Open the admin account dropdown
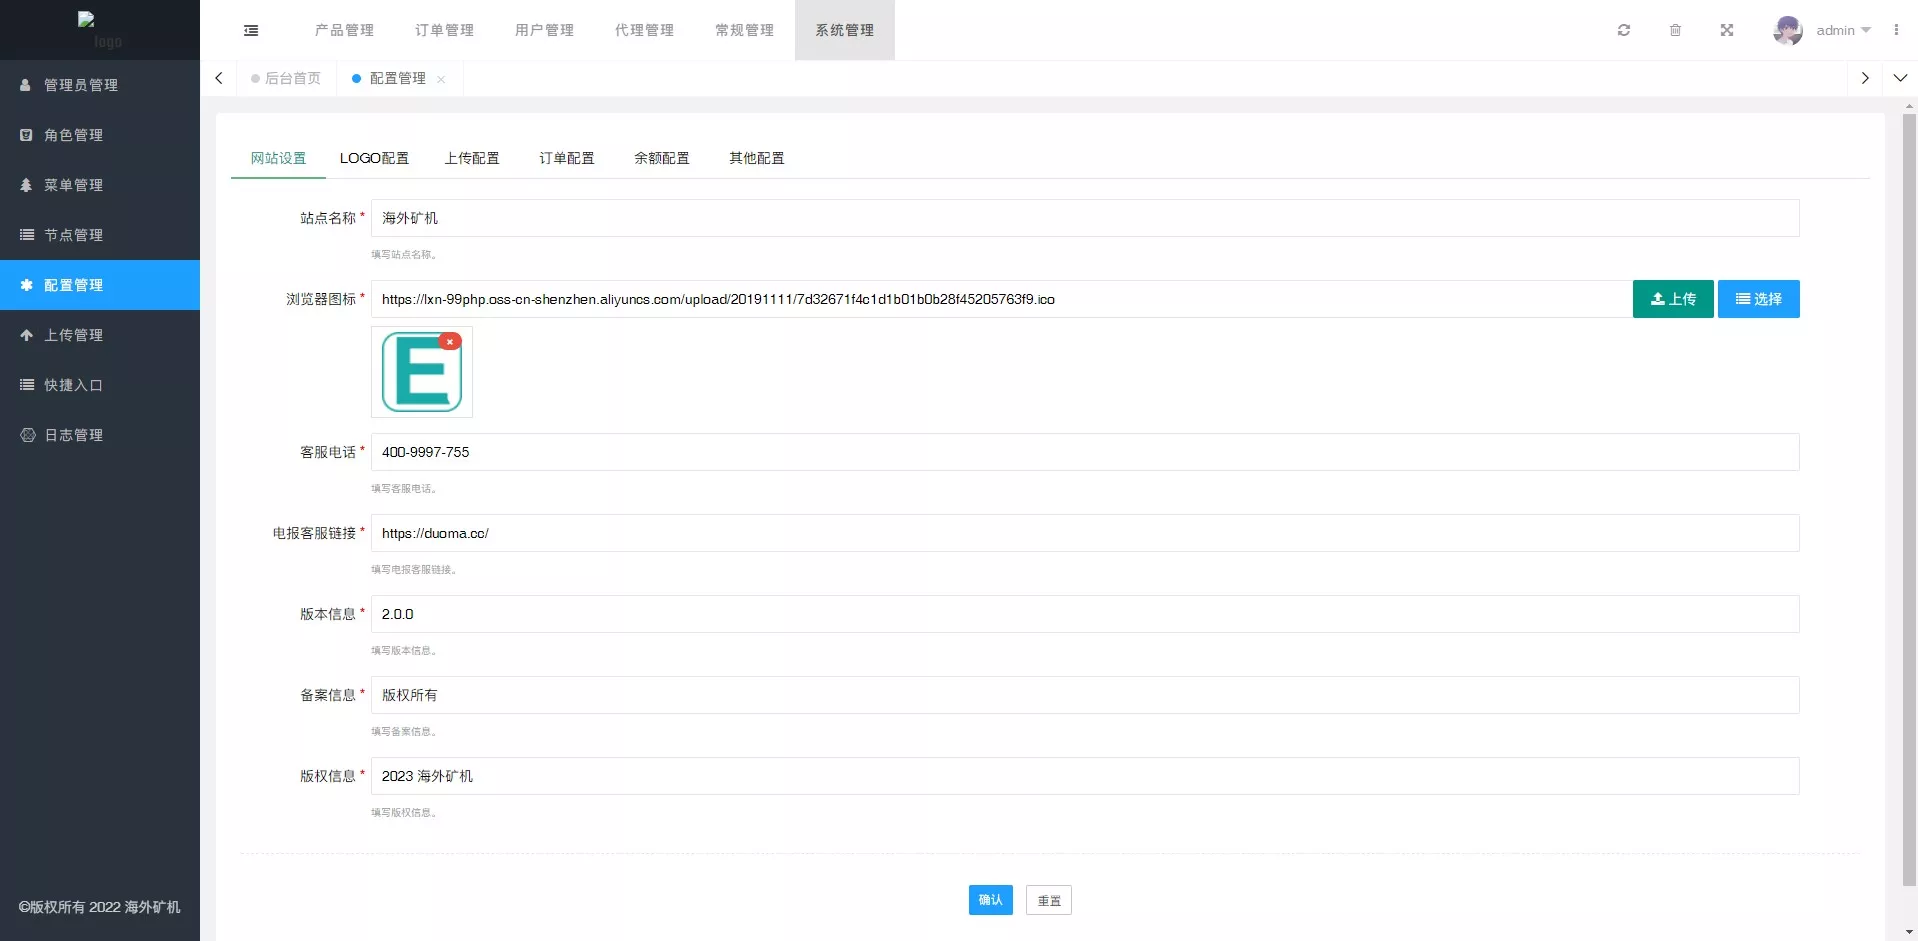The image size is (1918, 941). [1843, 30]
